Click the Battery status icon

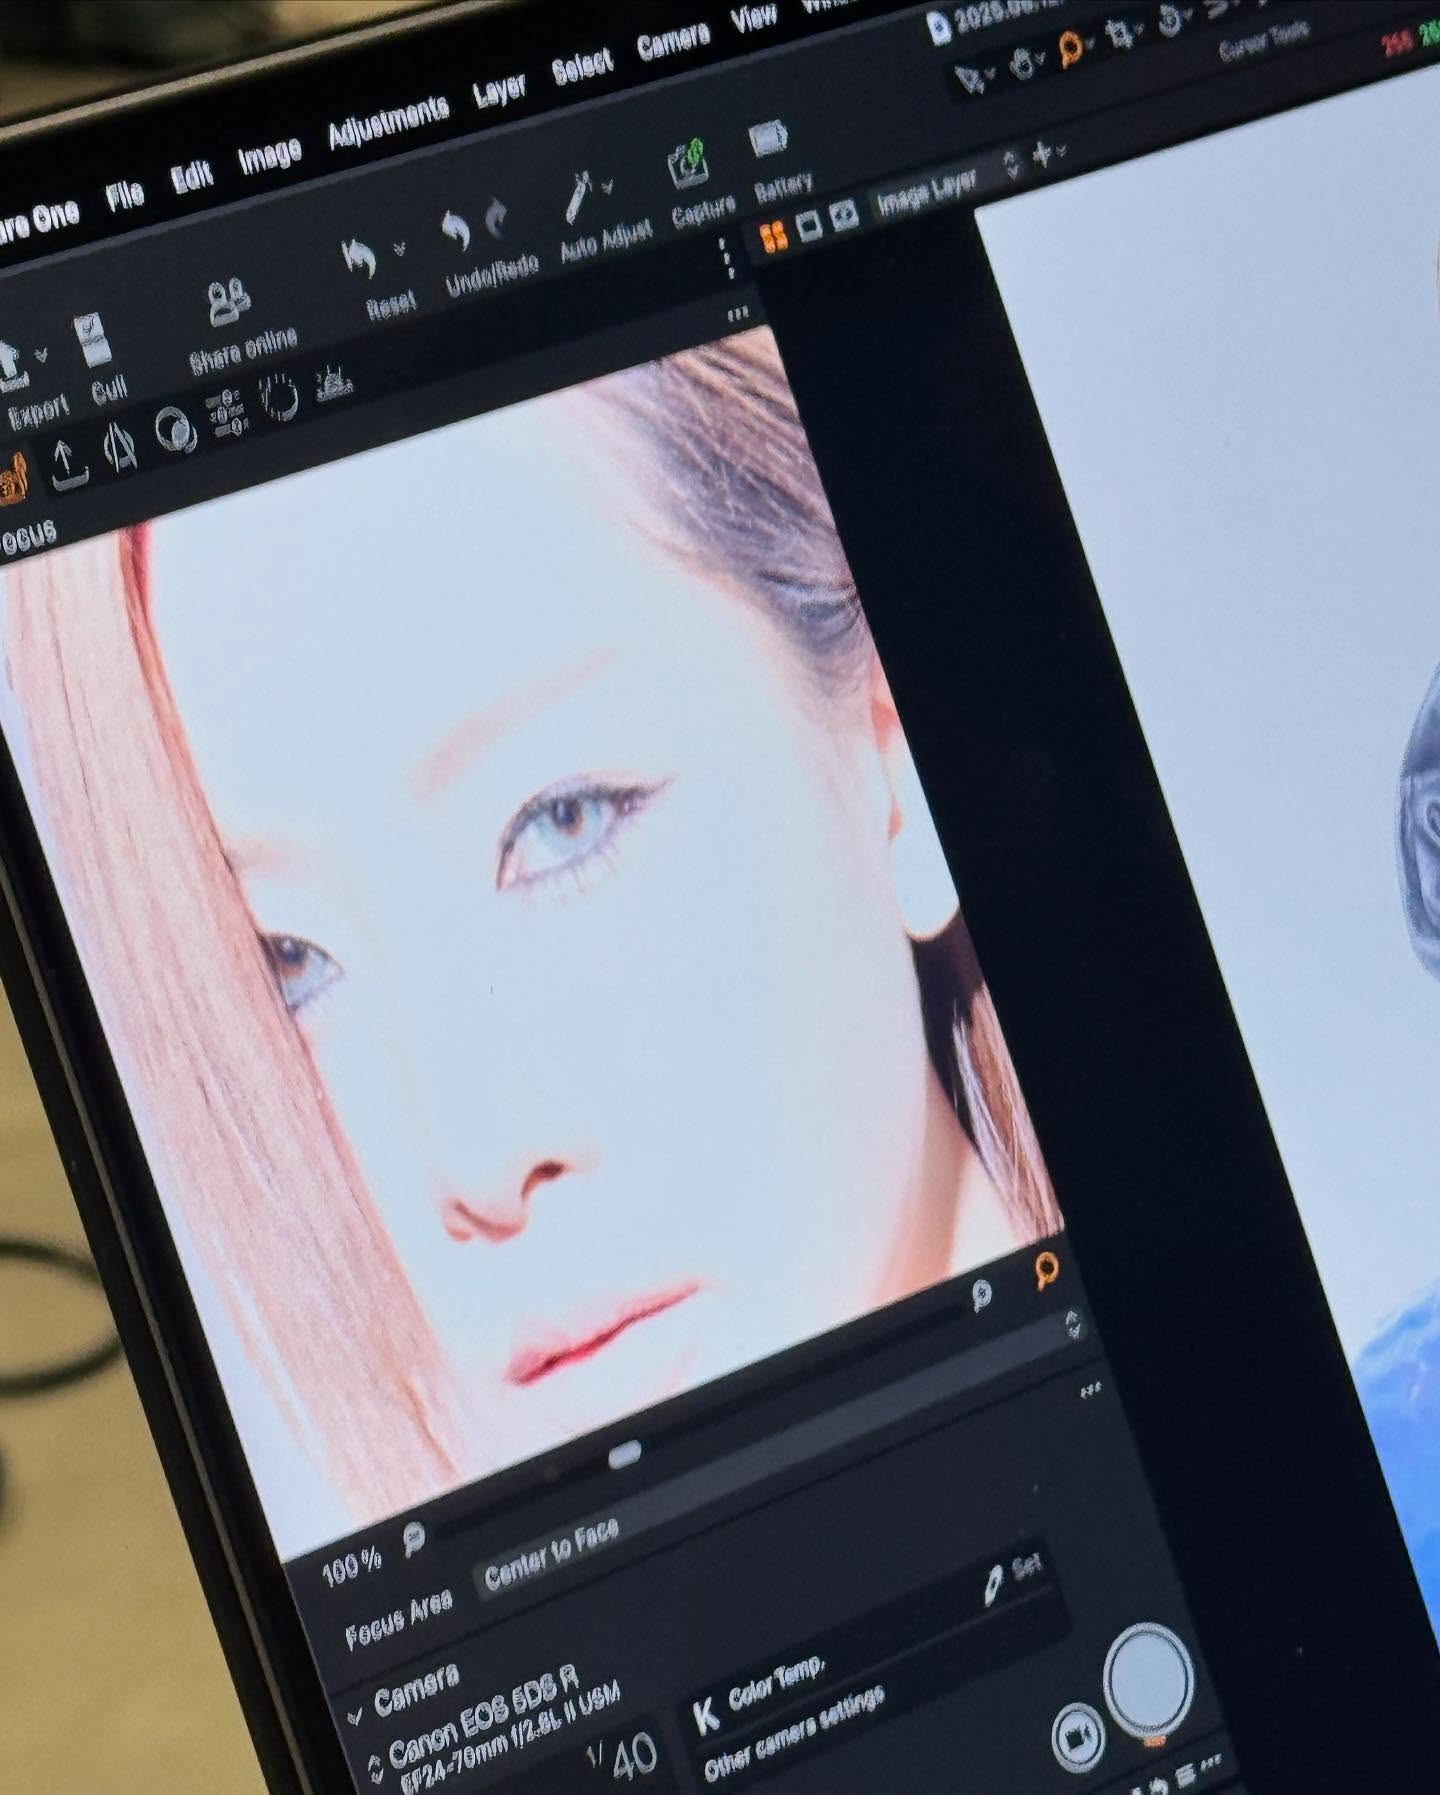point(769,140)
